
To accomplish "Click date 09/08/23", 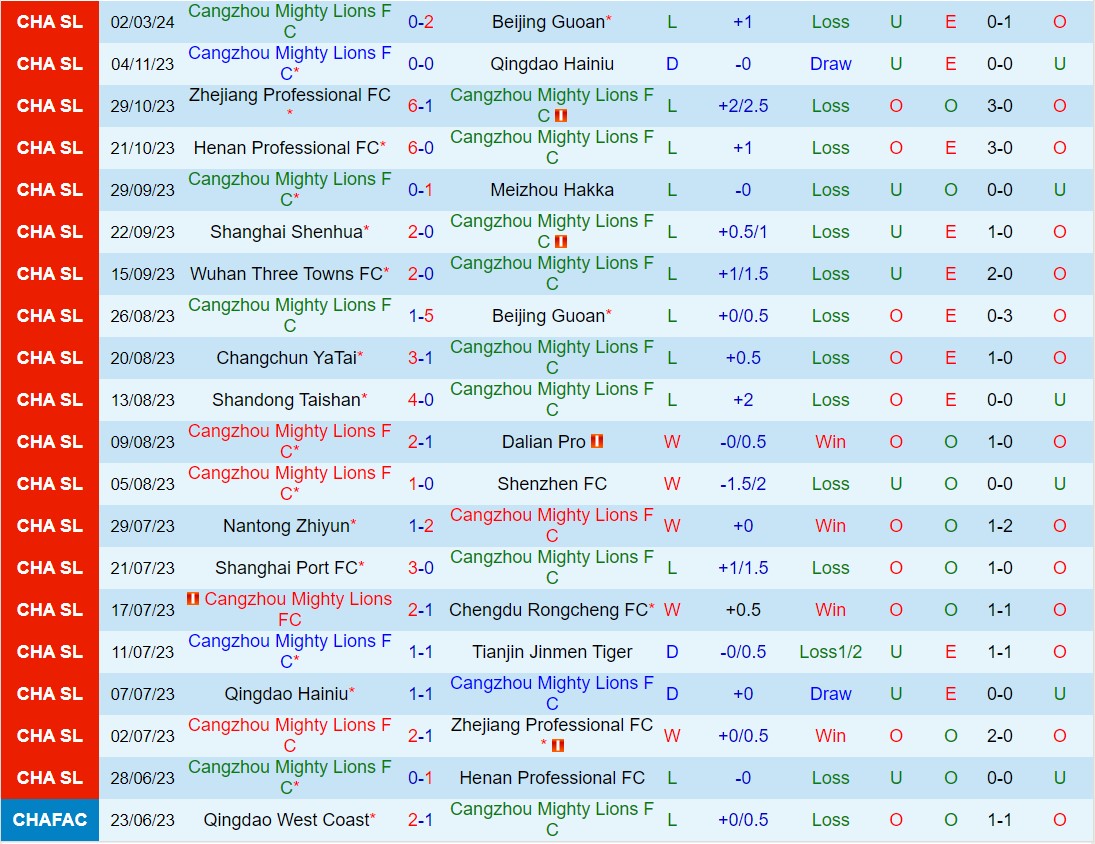I will point(142,441).
